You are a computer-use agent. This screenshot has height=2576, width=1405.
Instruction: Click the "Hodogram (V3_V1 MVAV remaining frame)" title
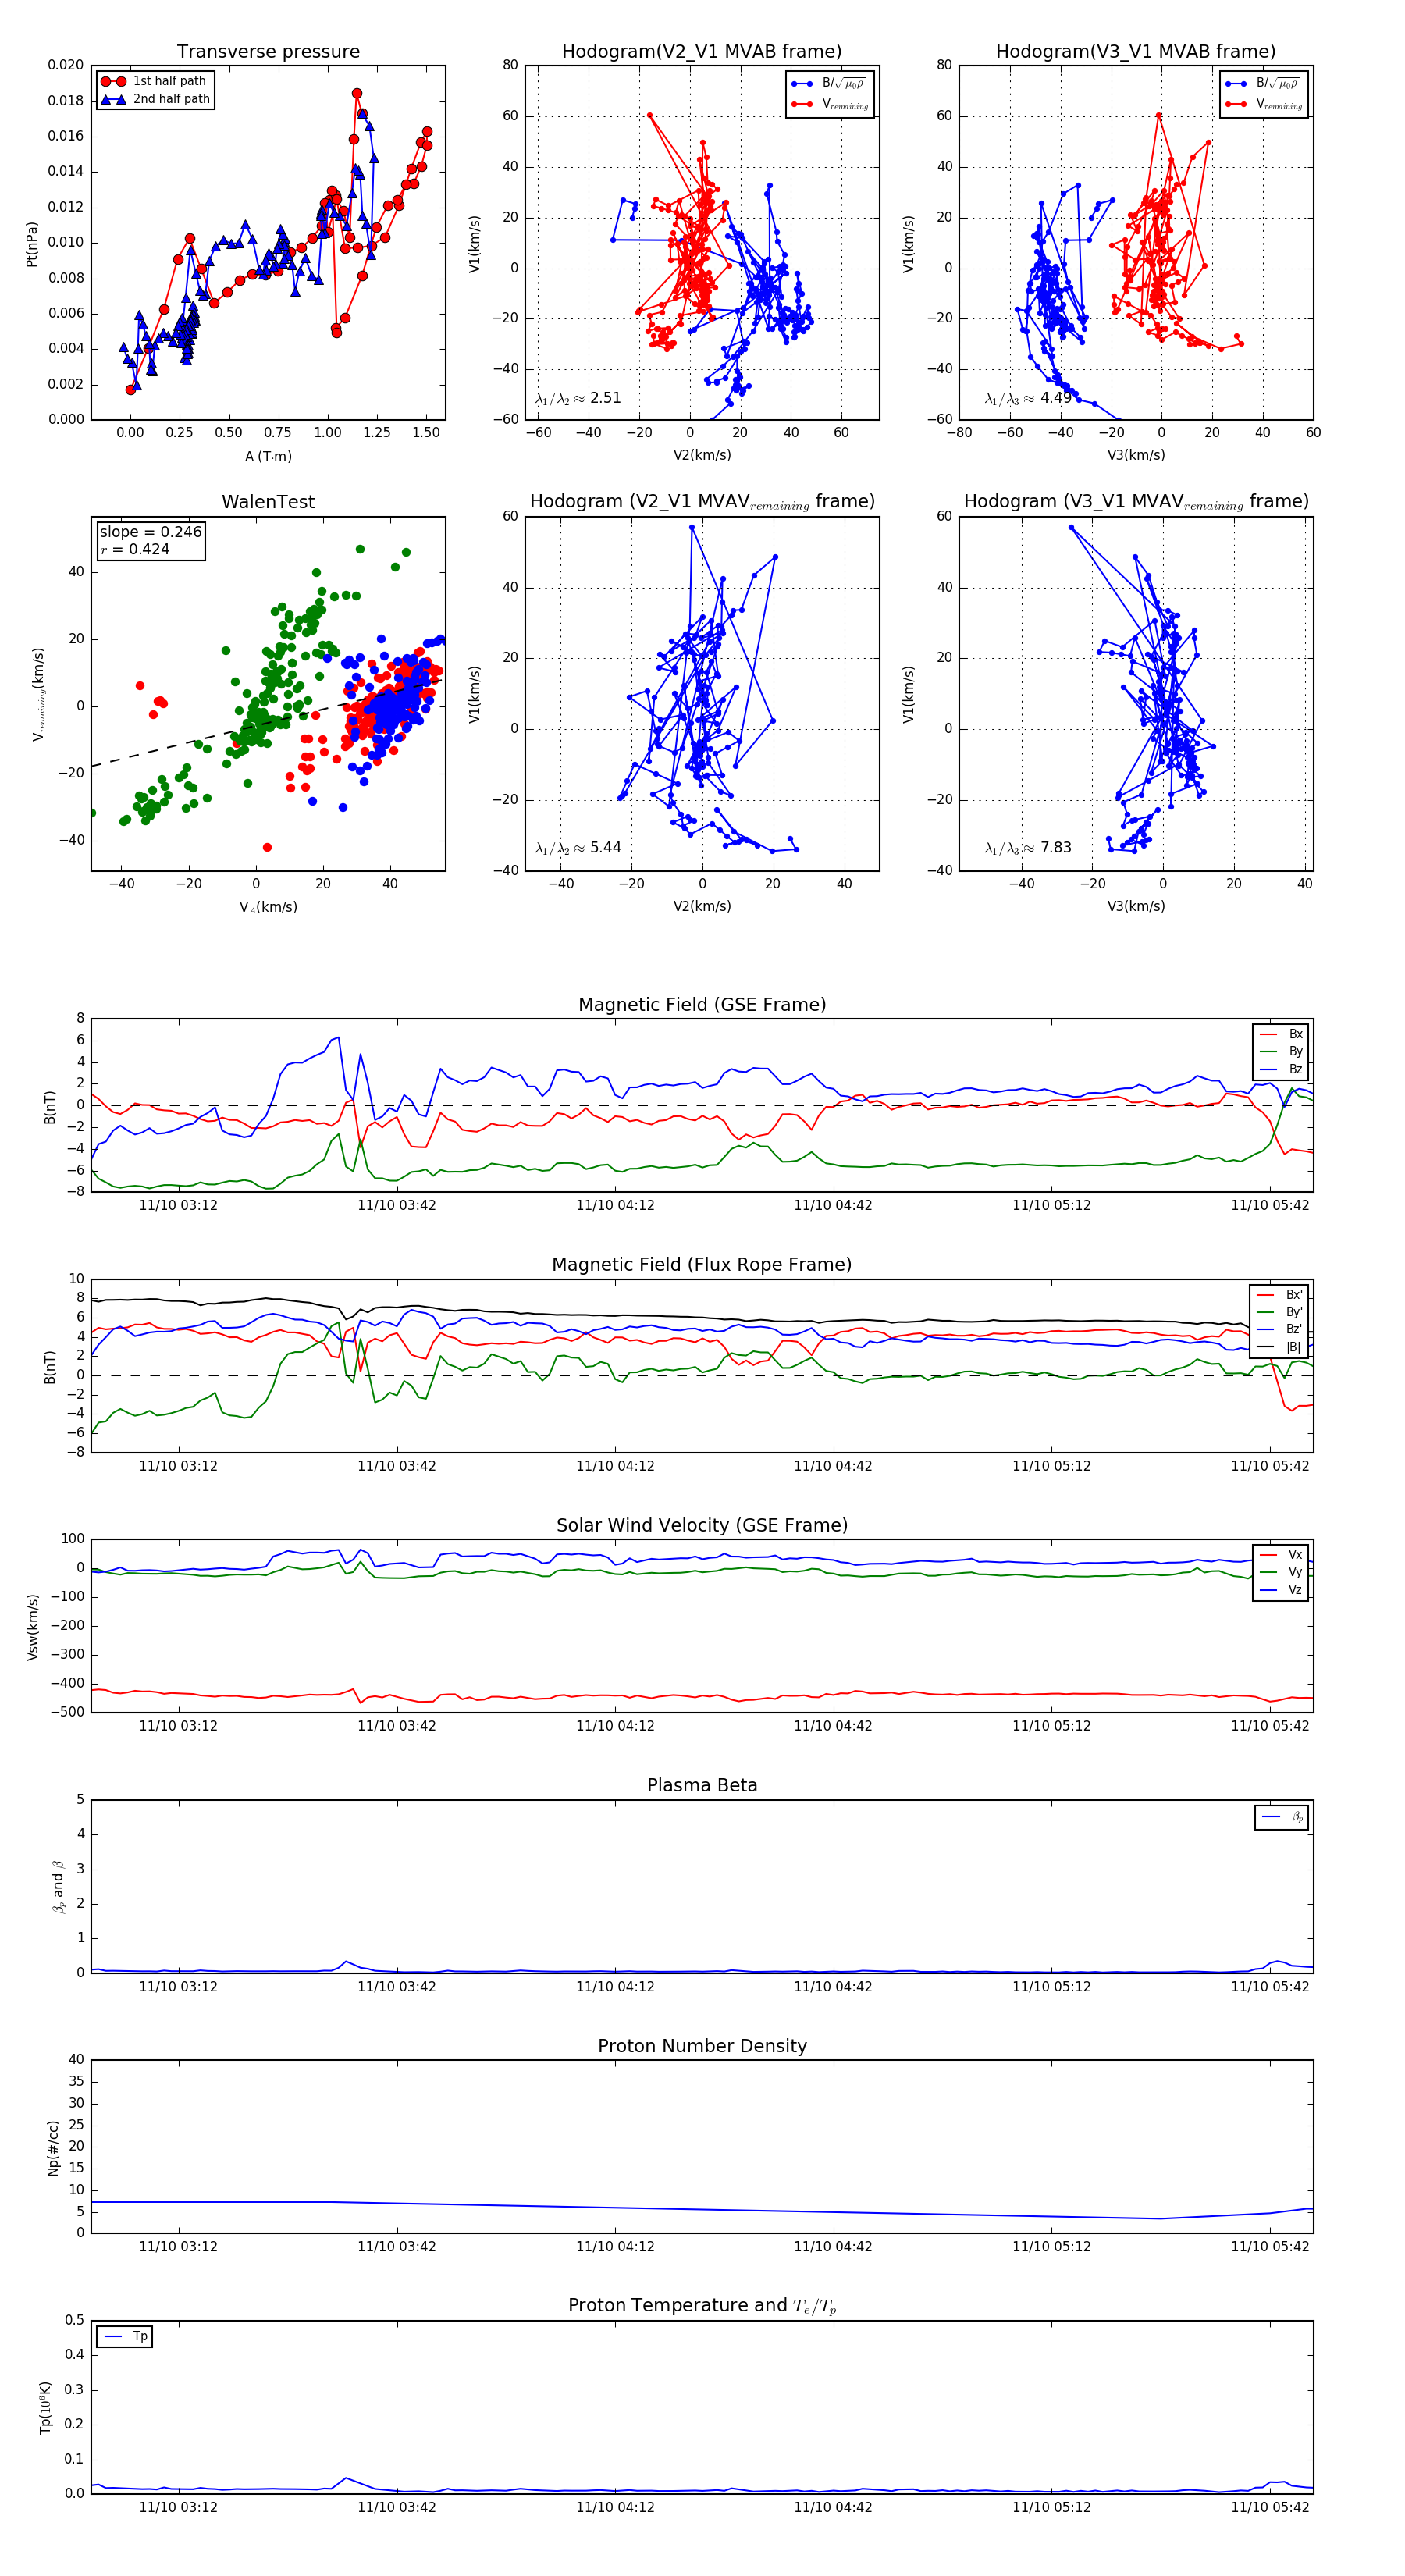point(1136,502)
